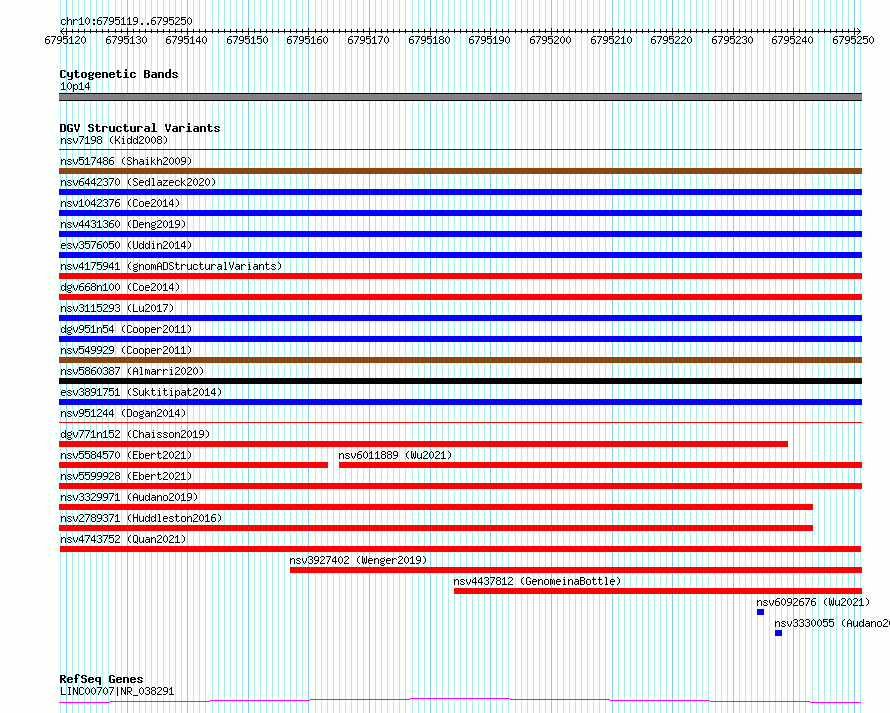890x713 pixels.
Task: Click the nsv951244 (Dogan2014) label
Action: [123, 413]
